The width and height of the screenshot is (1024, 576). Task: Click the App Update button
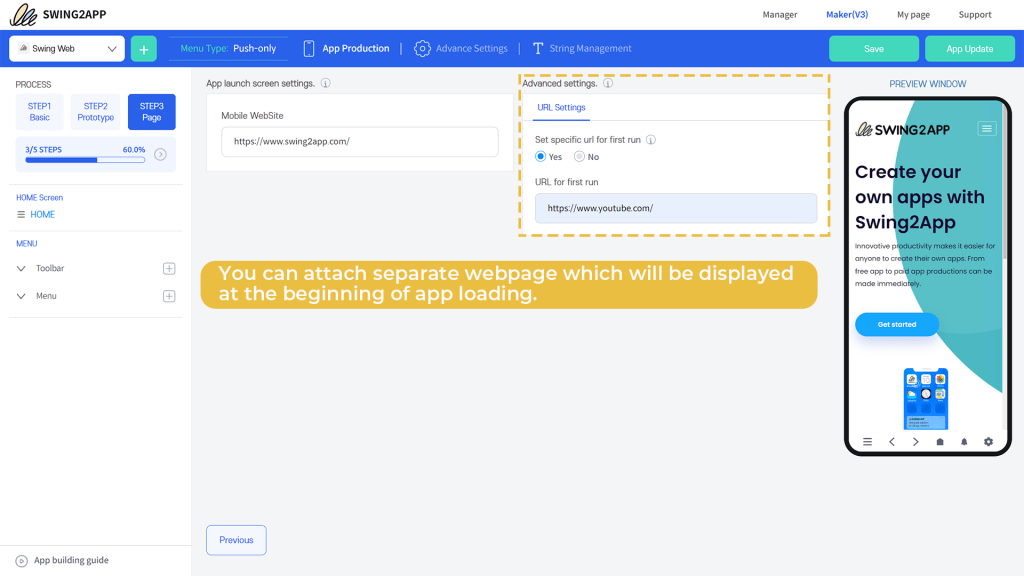click(x=970, y=49)
